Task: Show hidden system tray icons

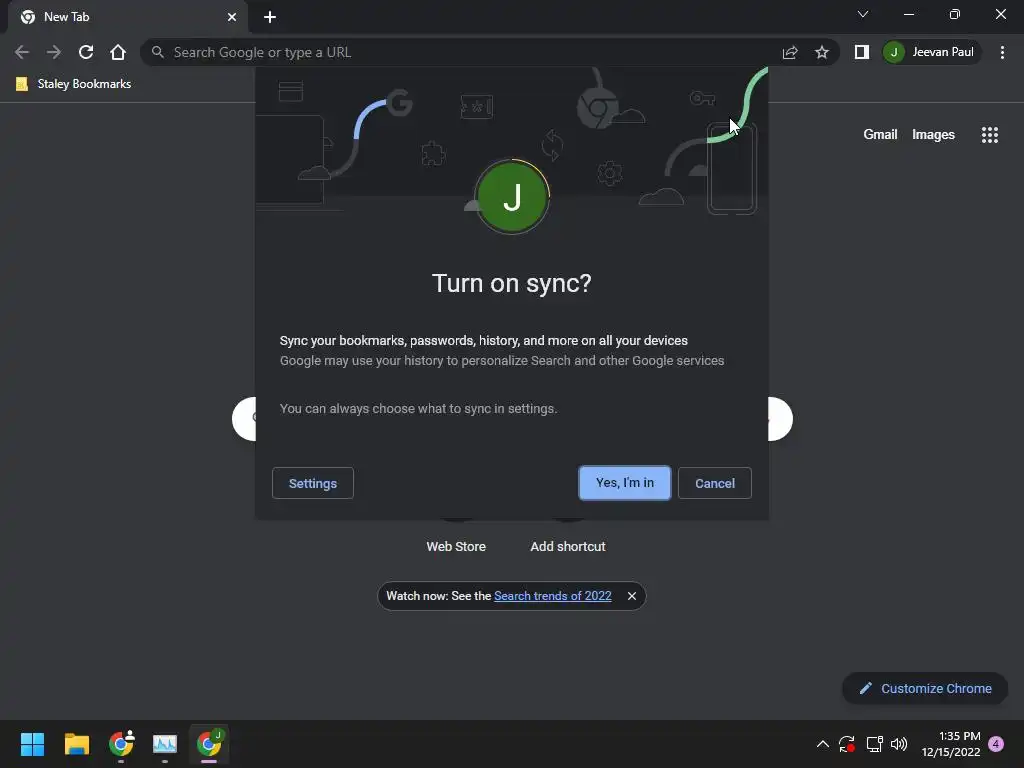Action: click(x=823, y=744)
